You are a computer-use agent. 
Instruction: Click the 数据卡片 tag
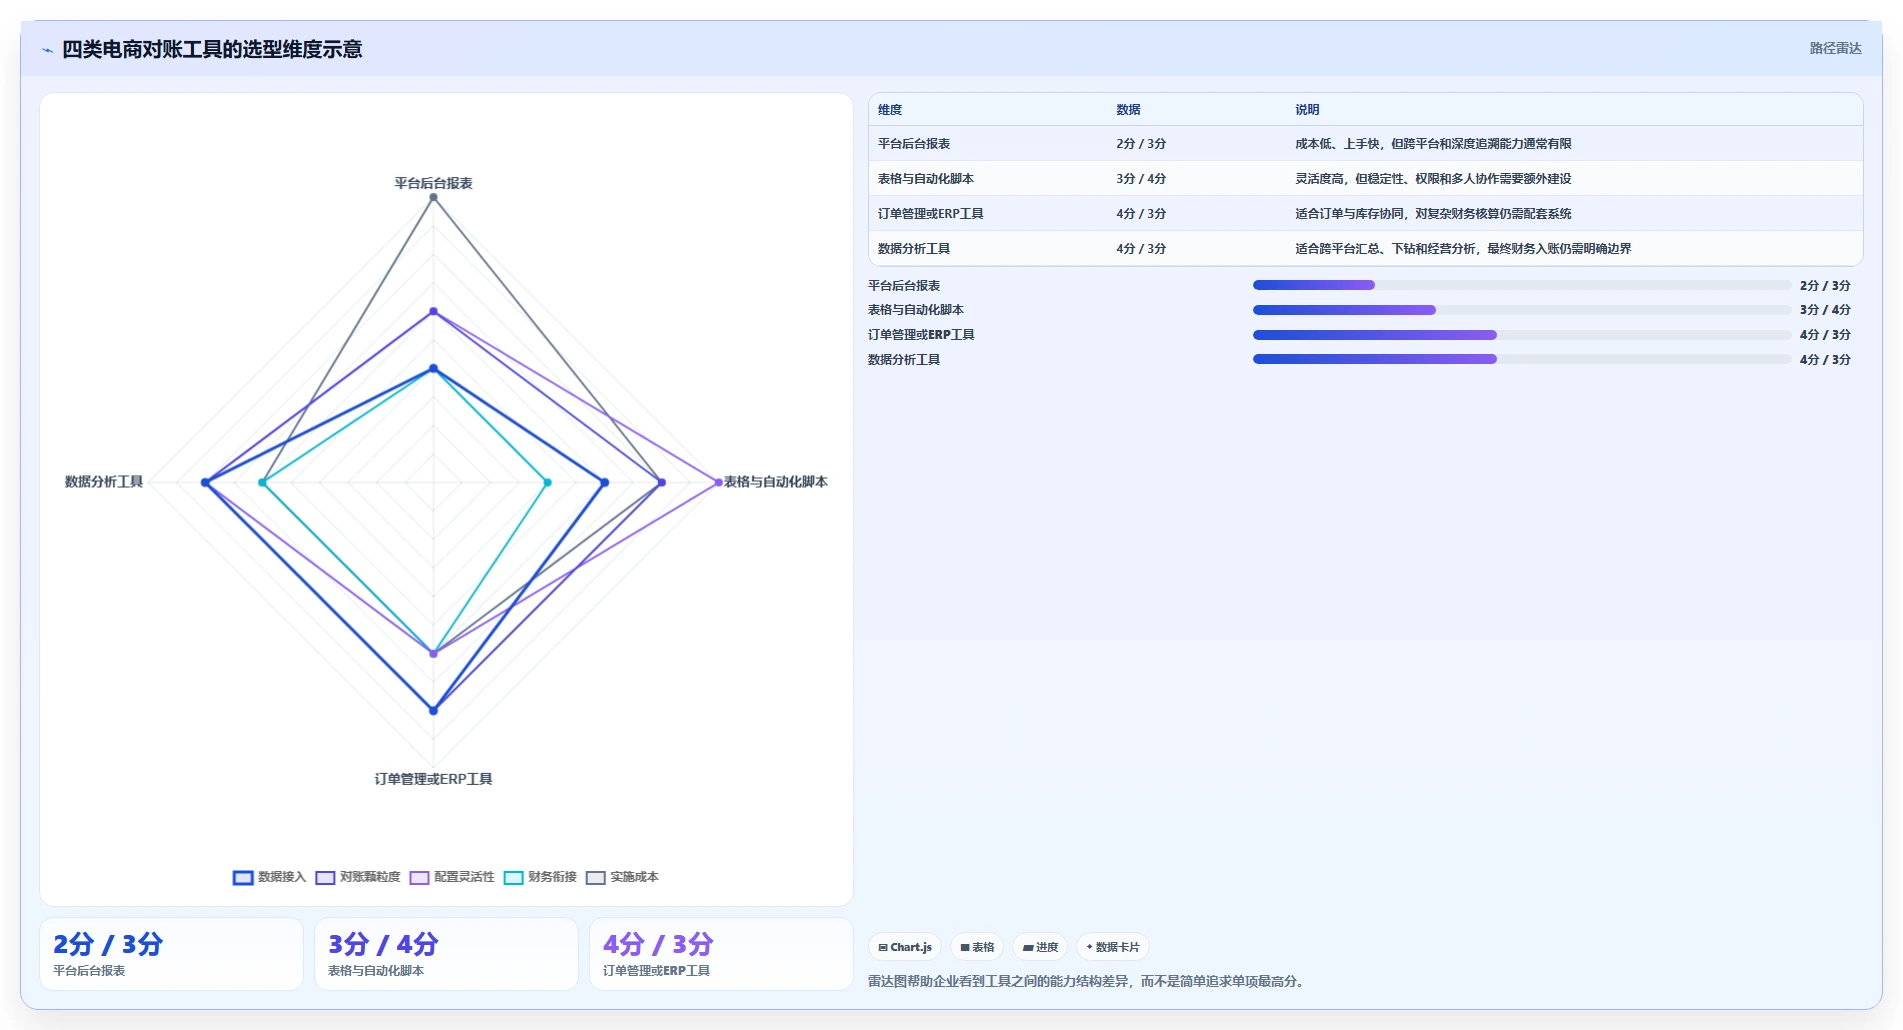pos(1113,947)
